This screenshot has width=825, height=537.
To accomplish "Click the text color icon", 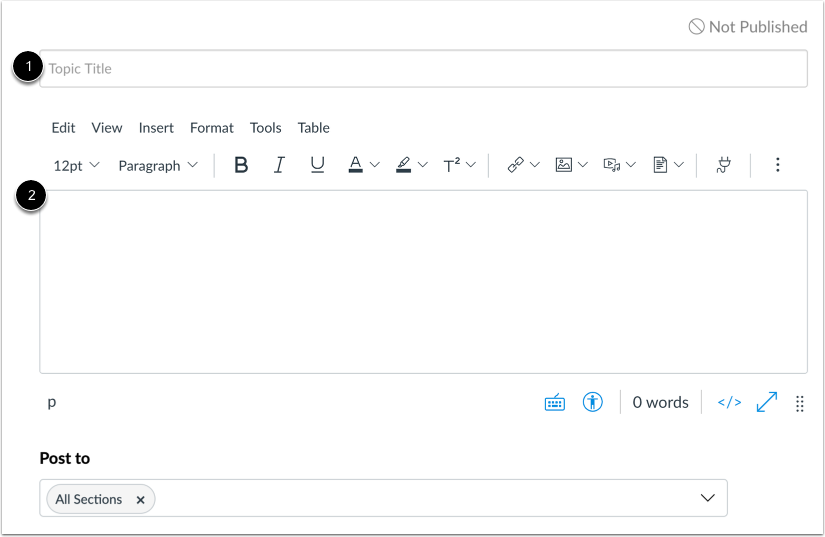I will (x=356, y=165).
